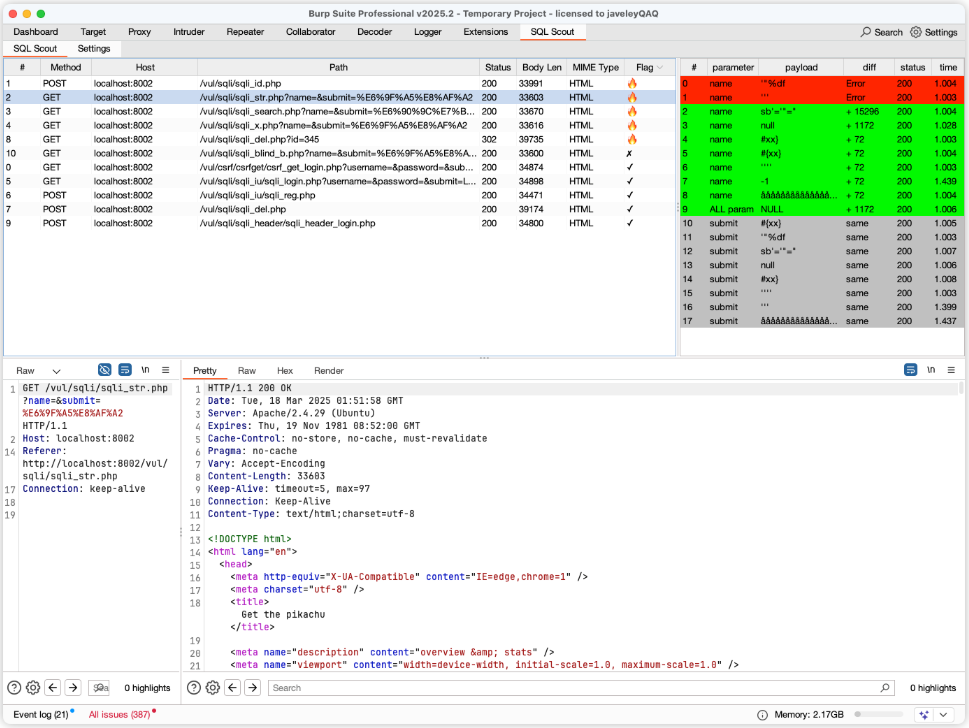Go to next match in request panel

(73, 688)
